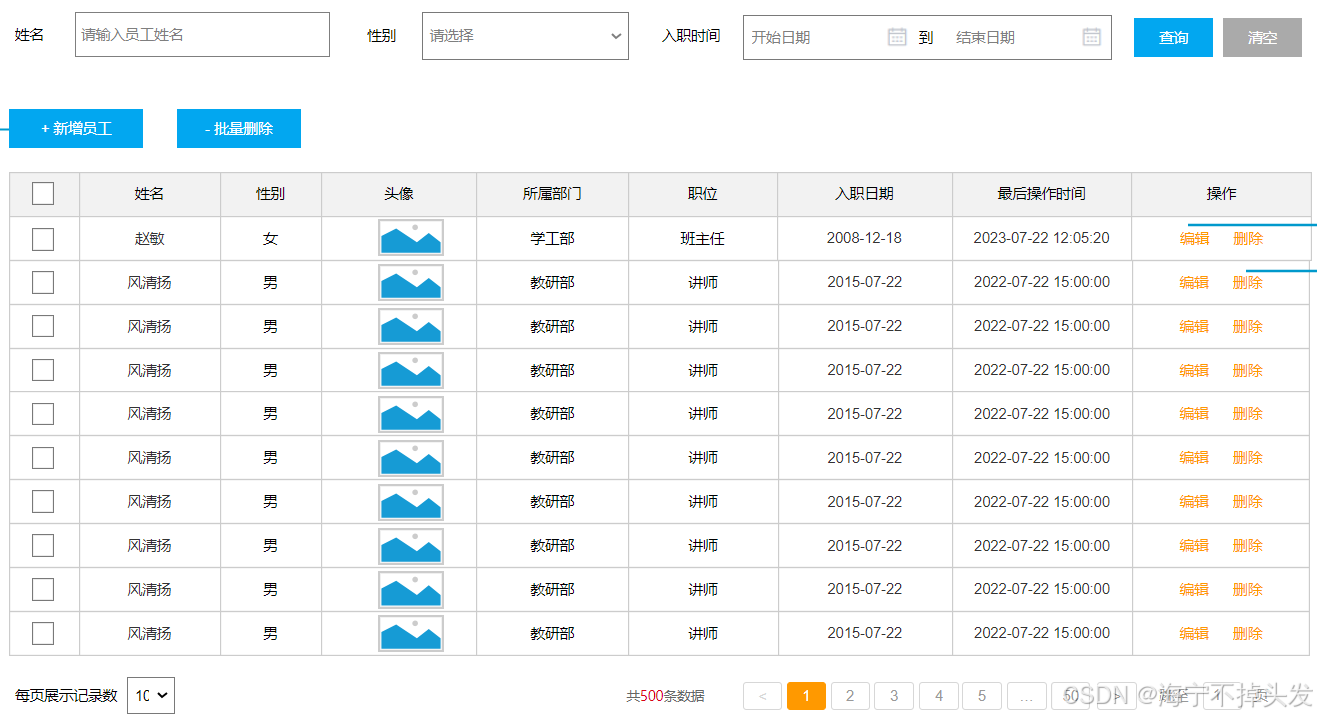
Task: Select the position cell 班主任
Action: [x=703, y=238]
